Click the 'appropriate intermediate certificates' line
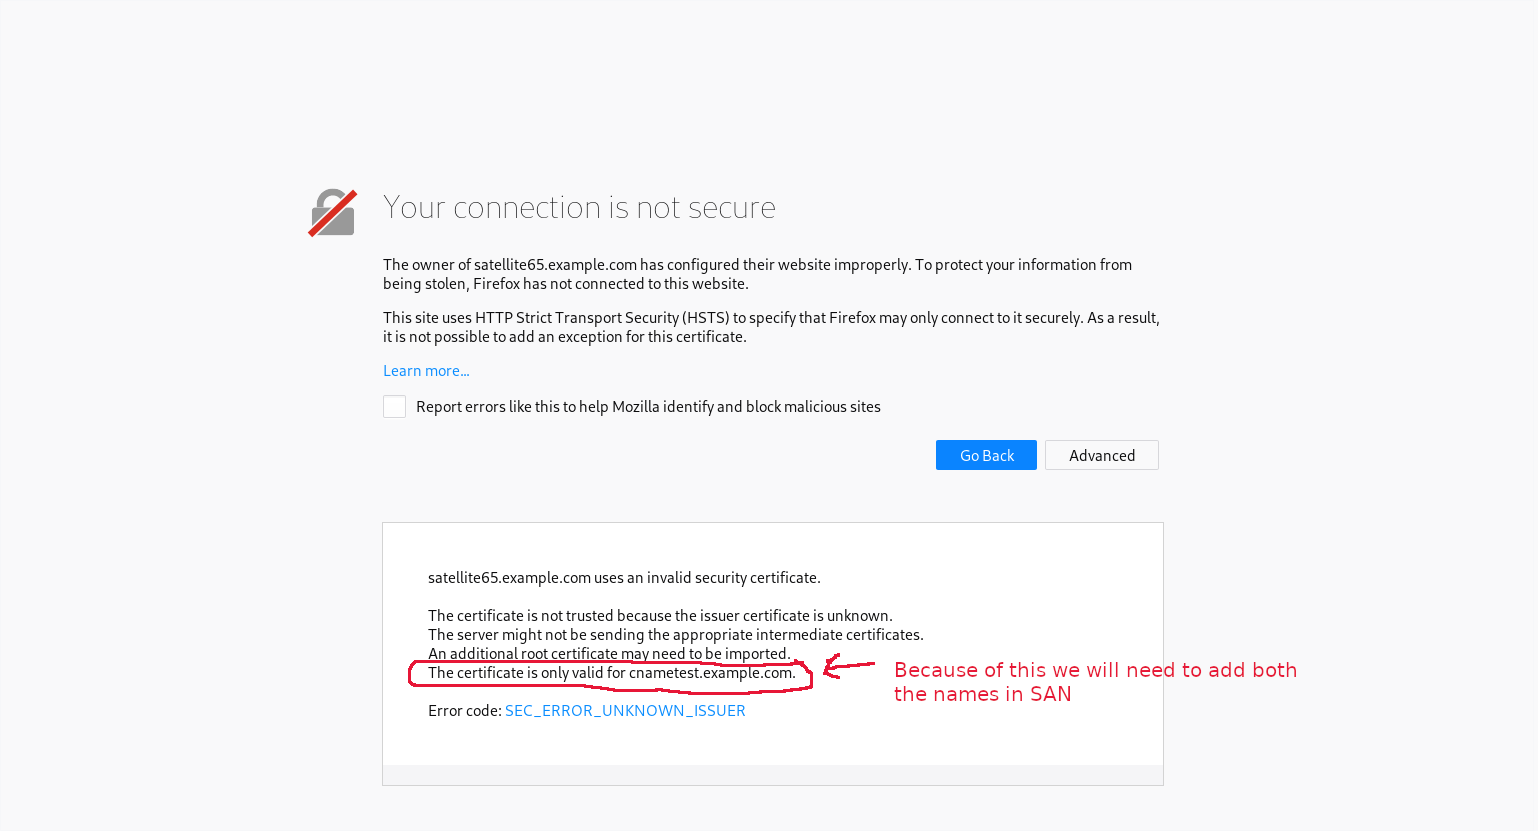Viewport: 1538px width, 831px height. pos(676,635)
